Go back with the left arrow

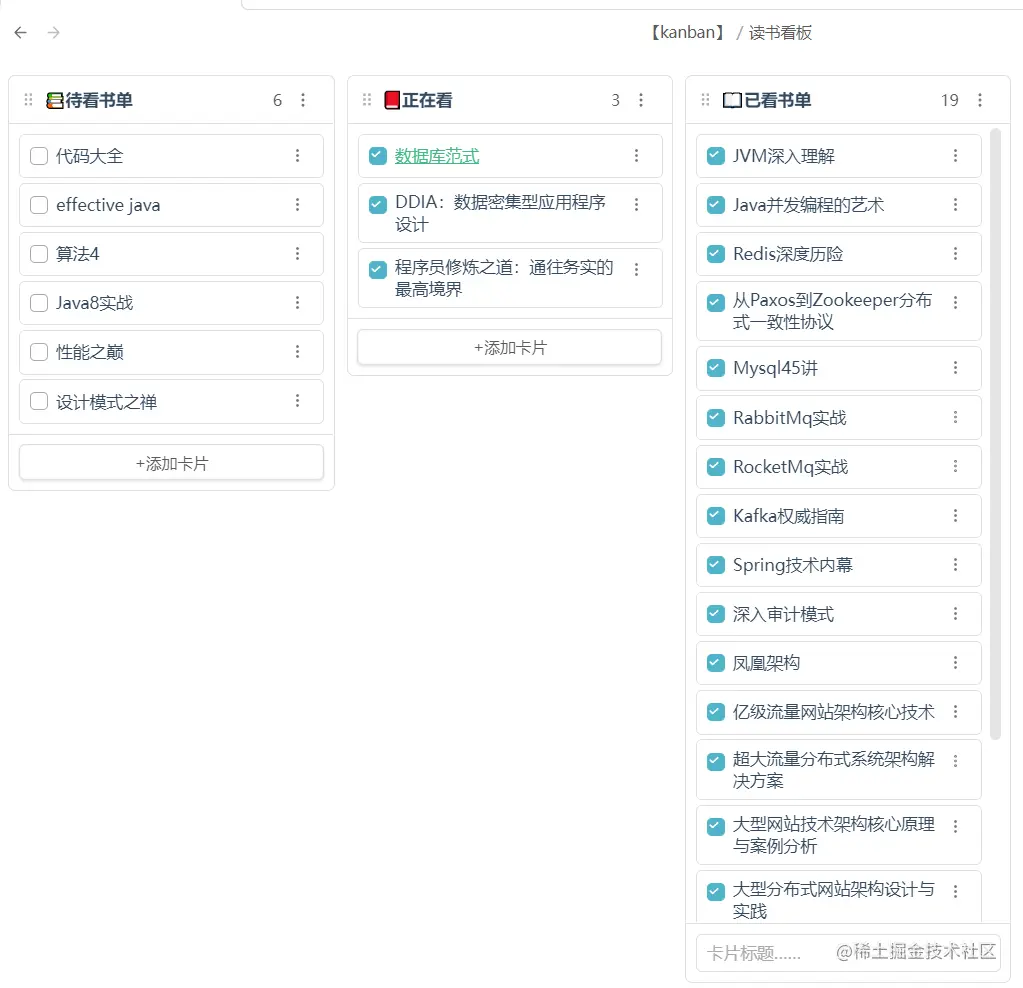[x=21, y=33]
